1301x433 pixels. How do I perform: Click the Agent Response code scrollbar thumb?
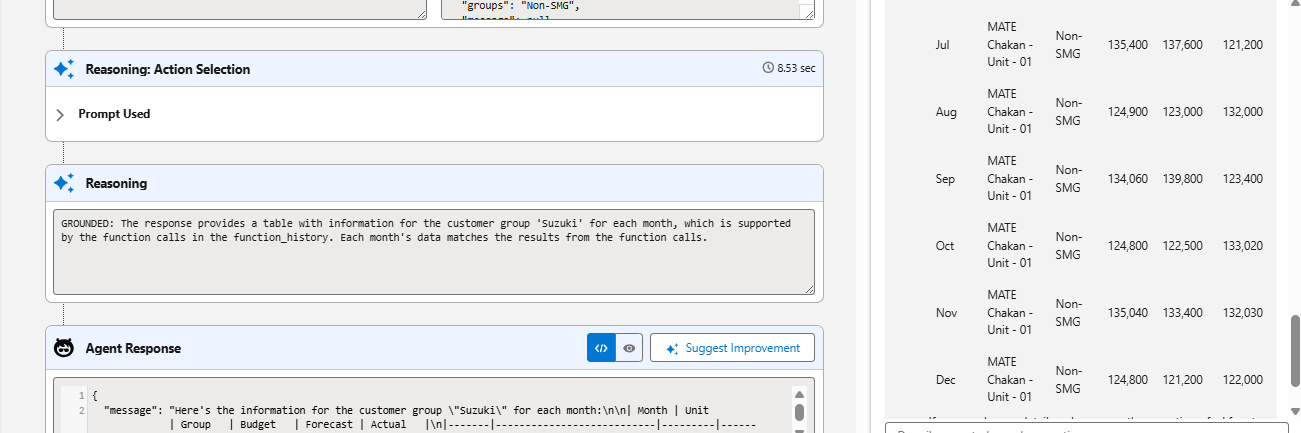(799, 412)
